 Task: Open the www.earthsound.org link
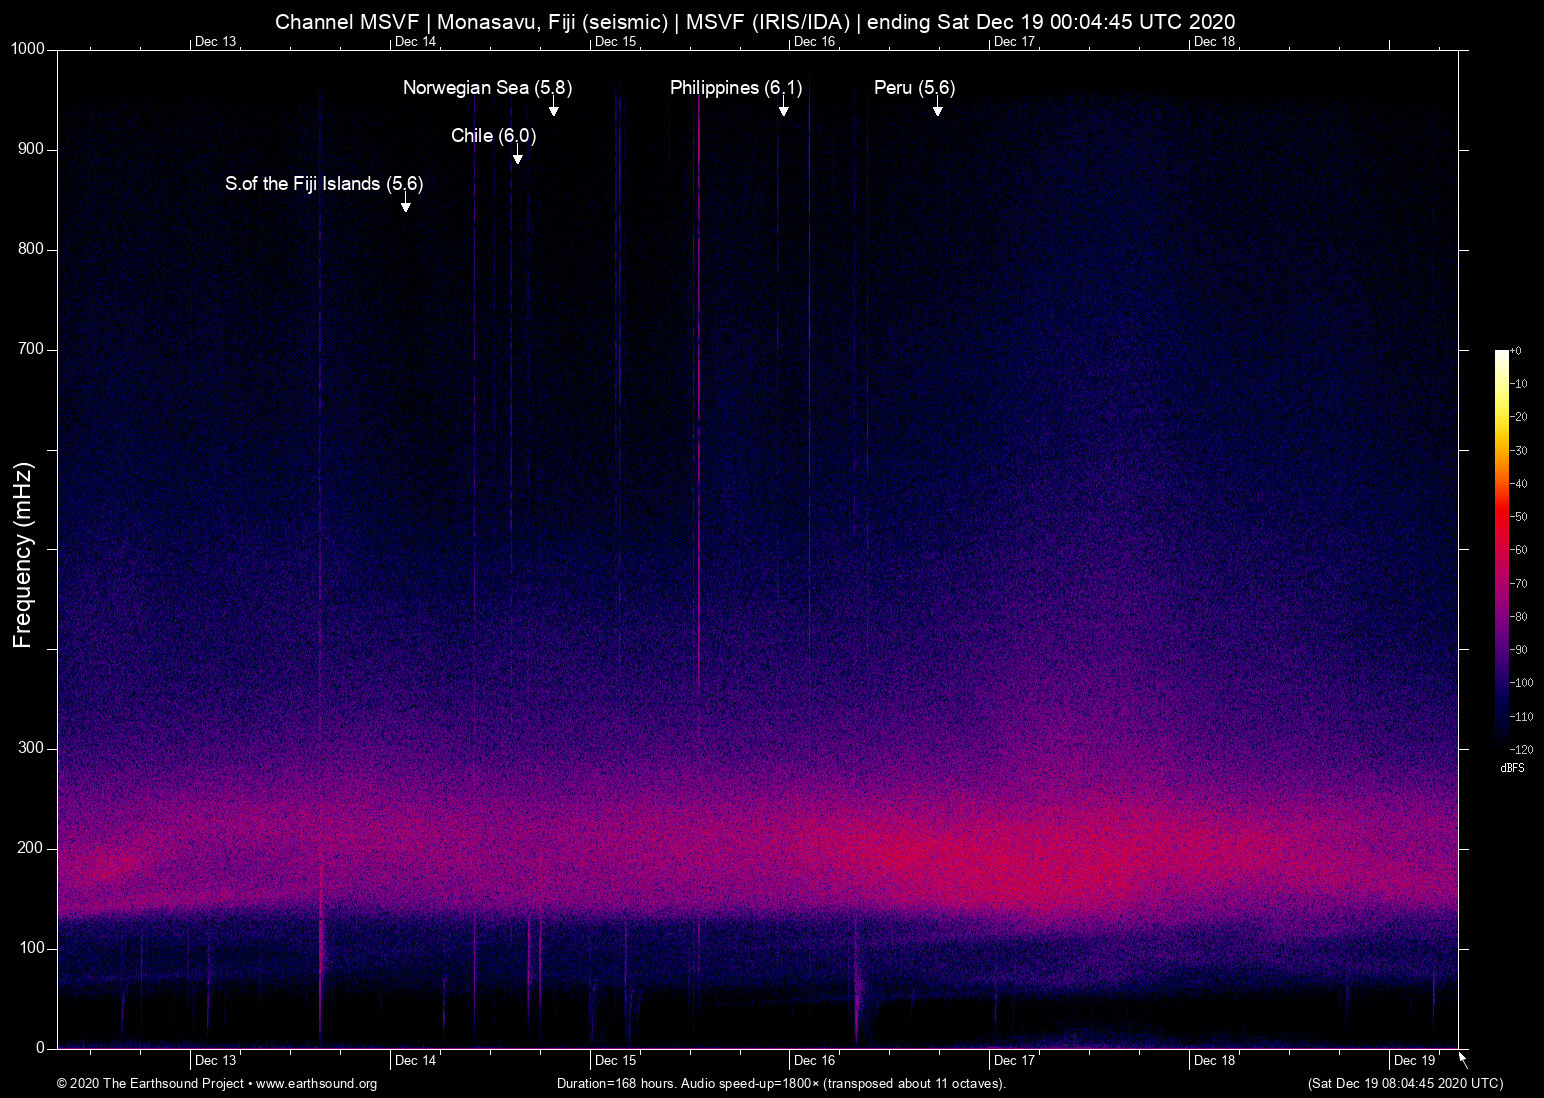(316, 1084)
